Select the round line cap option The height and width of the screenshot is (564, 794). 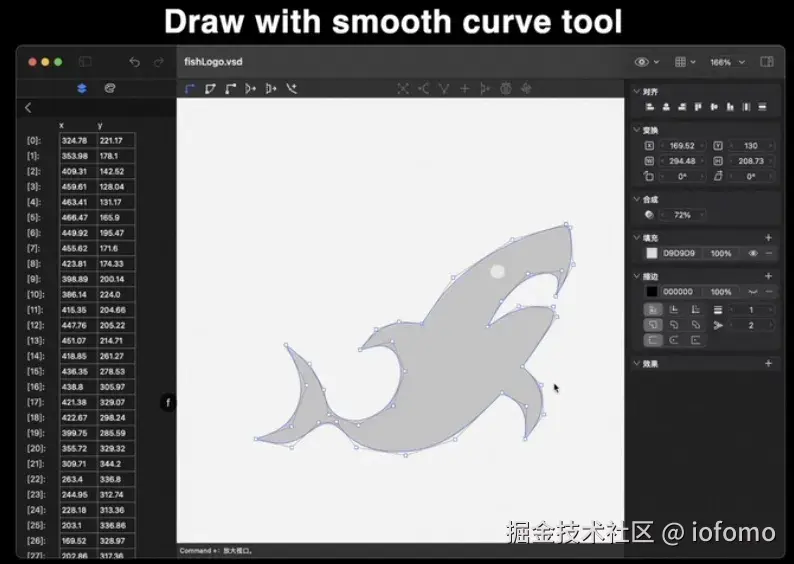(674, 340)
